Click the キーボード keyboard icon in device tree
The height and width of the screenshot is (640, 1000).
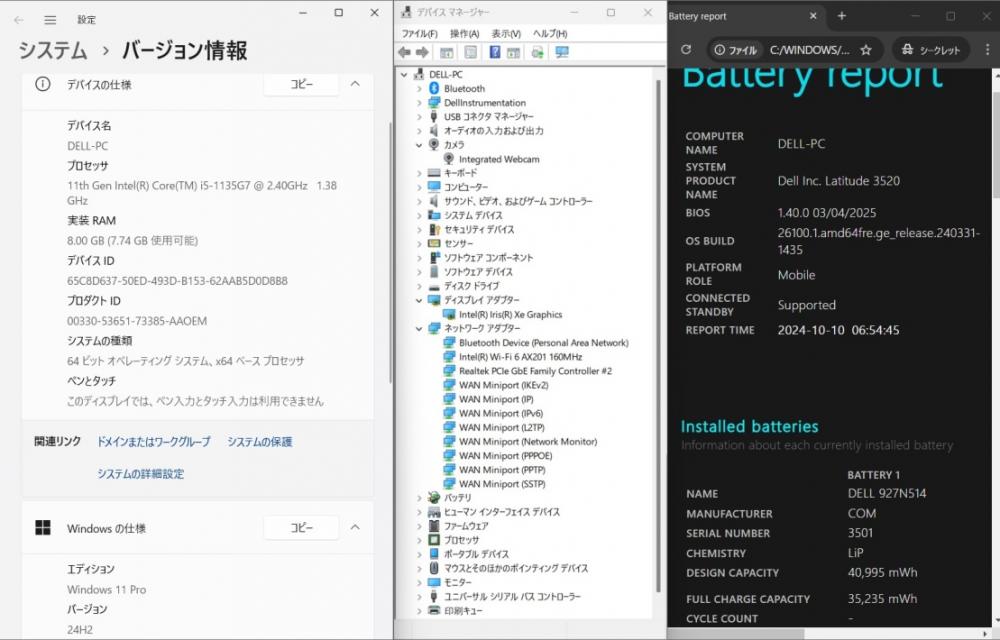[434, 173]
